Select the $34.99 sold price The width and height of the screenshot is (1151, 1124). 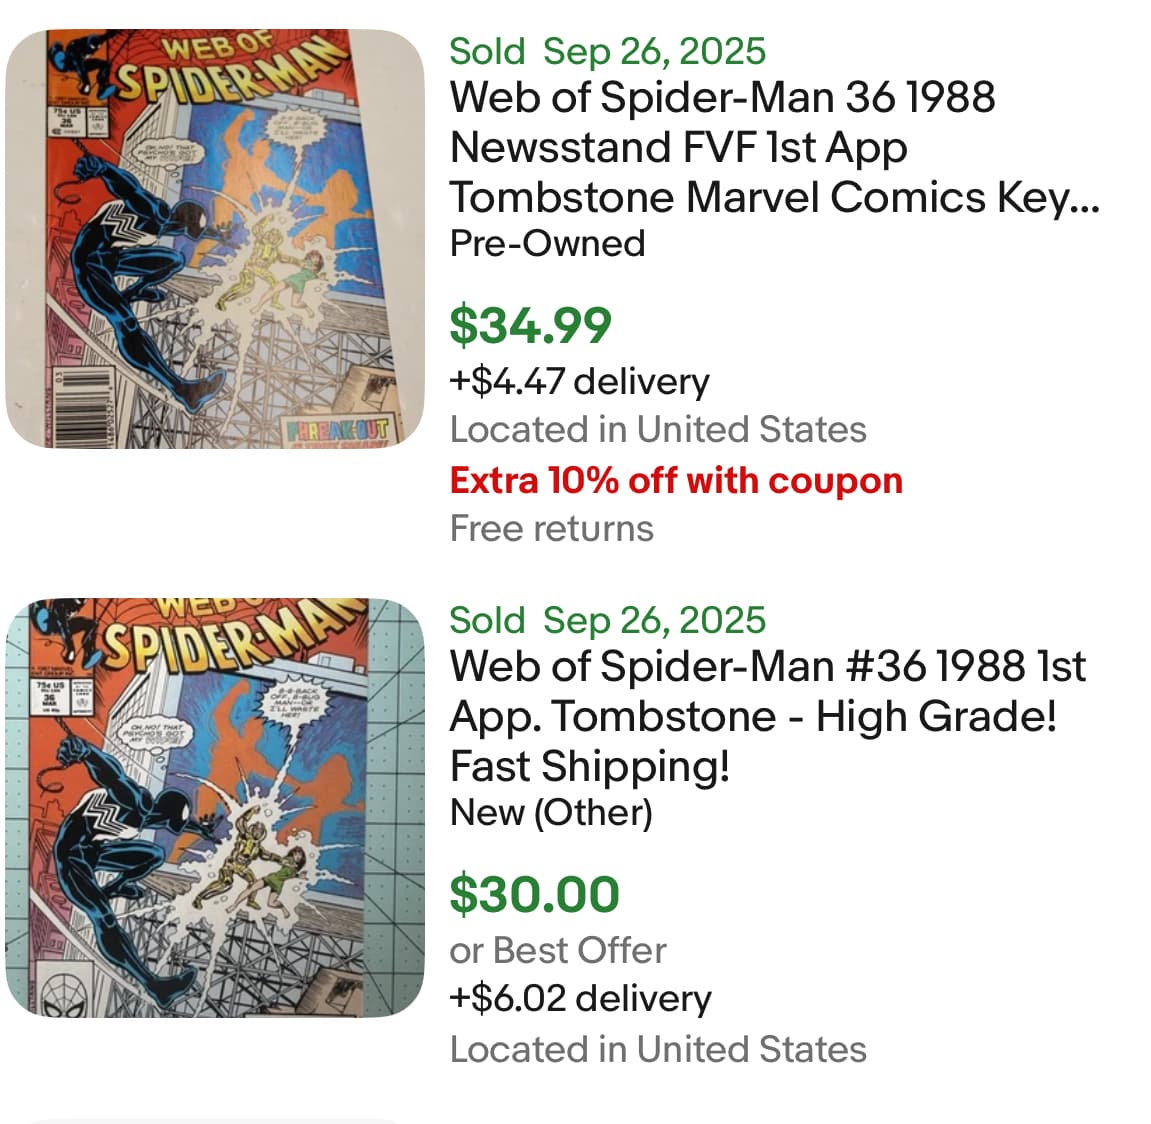click(530, 325)
